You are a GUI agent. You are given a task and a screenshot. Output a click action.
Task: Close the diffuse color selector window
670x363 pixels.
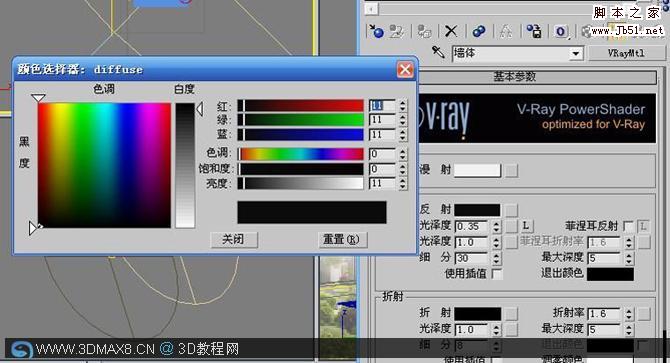click(x=405, y=70)
